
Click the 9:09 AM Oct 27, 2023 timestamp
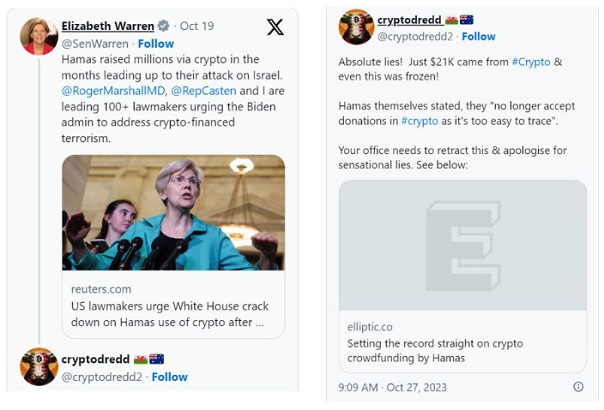click(392, 387)
